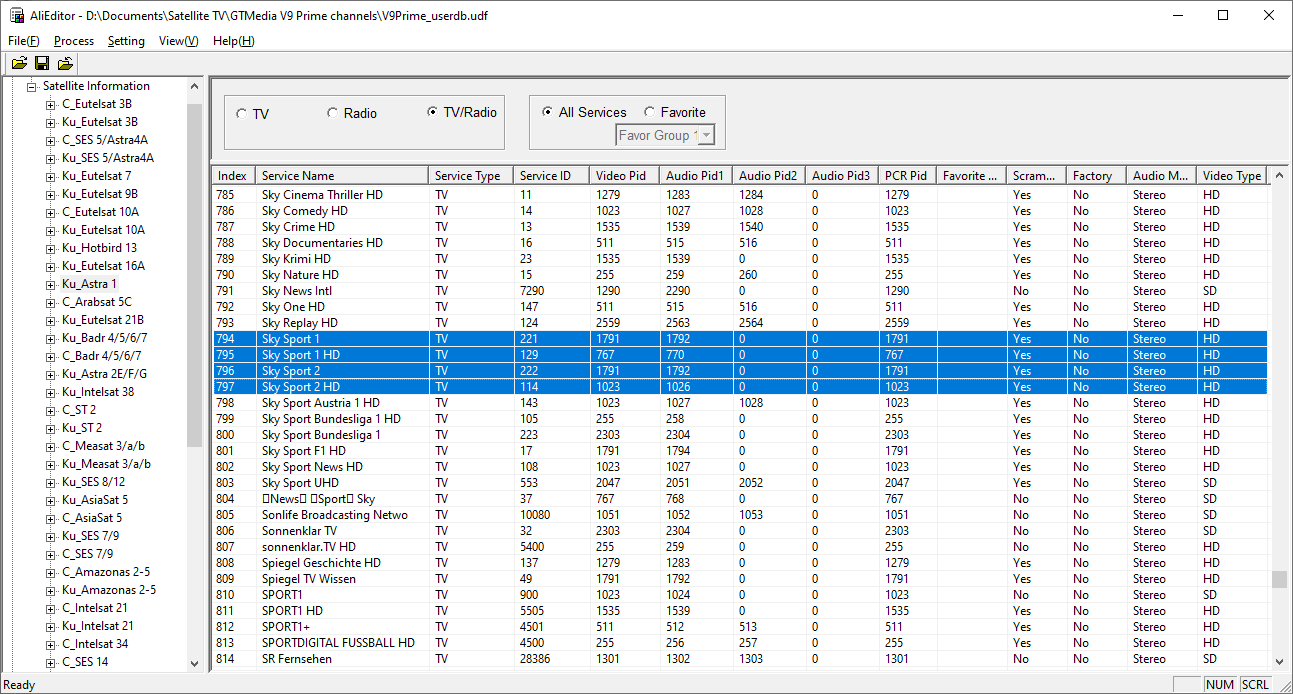Click the Video Type column header
The image size is (1293, 694).
point(1232,176)
